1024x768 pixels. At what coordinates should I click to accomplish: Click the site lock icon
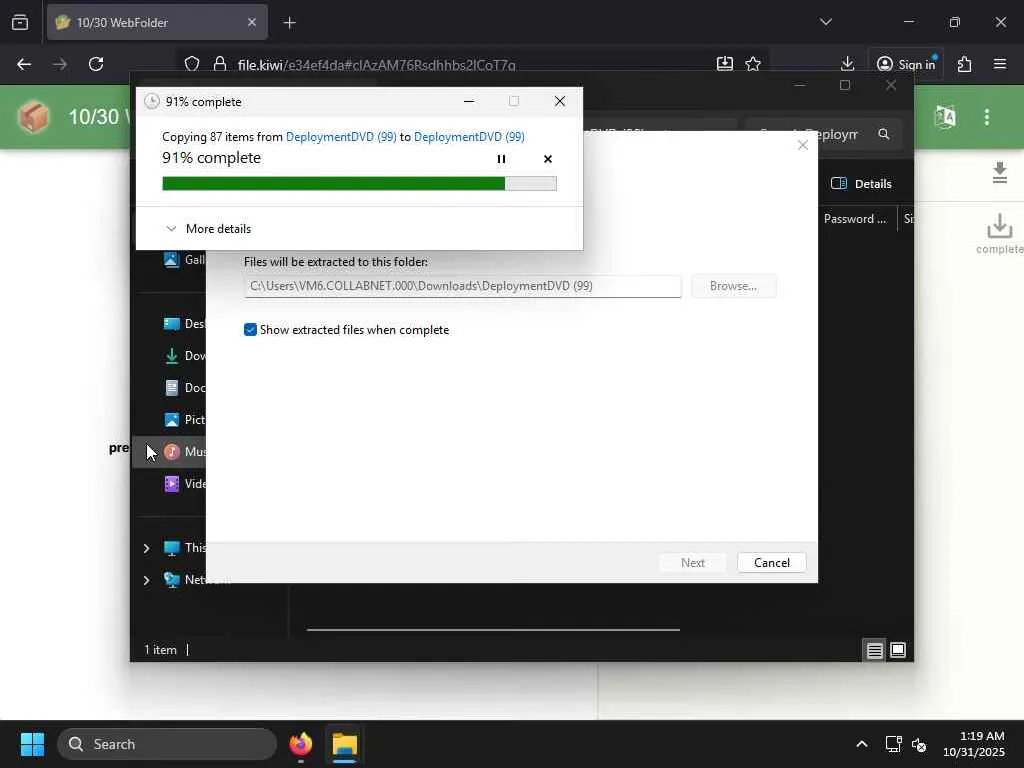(x=220, y=64)
